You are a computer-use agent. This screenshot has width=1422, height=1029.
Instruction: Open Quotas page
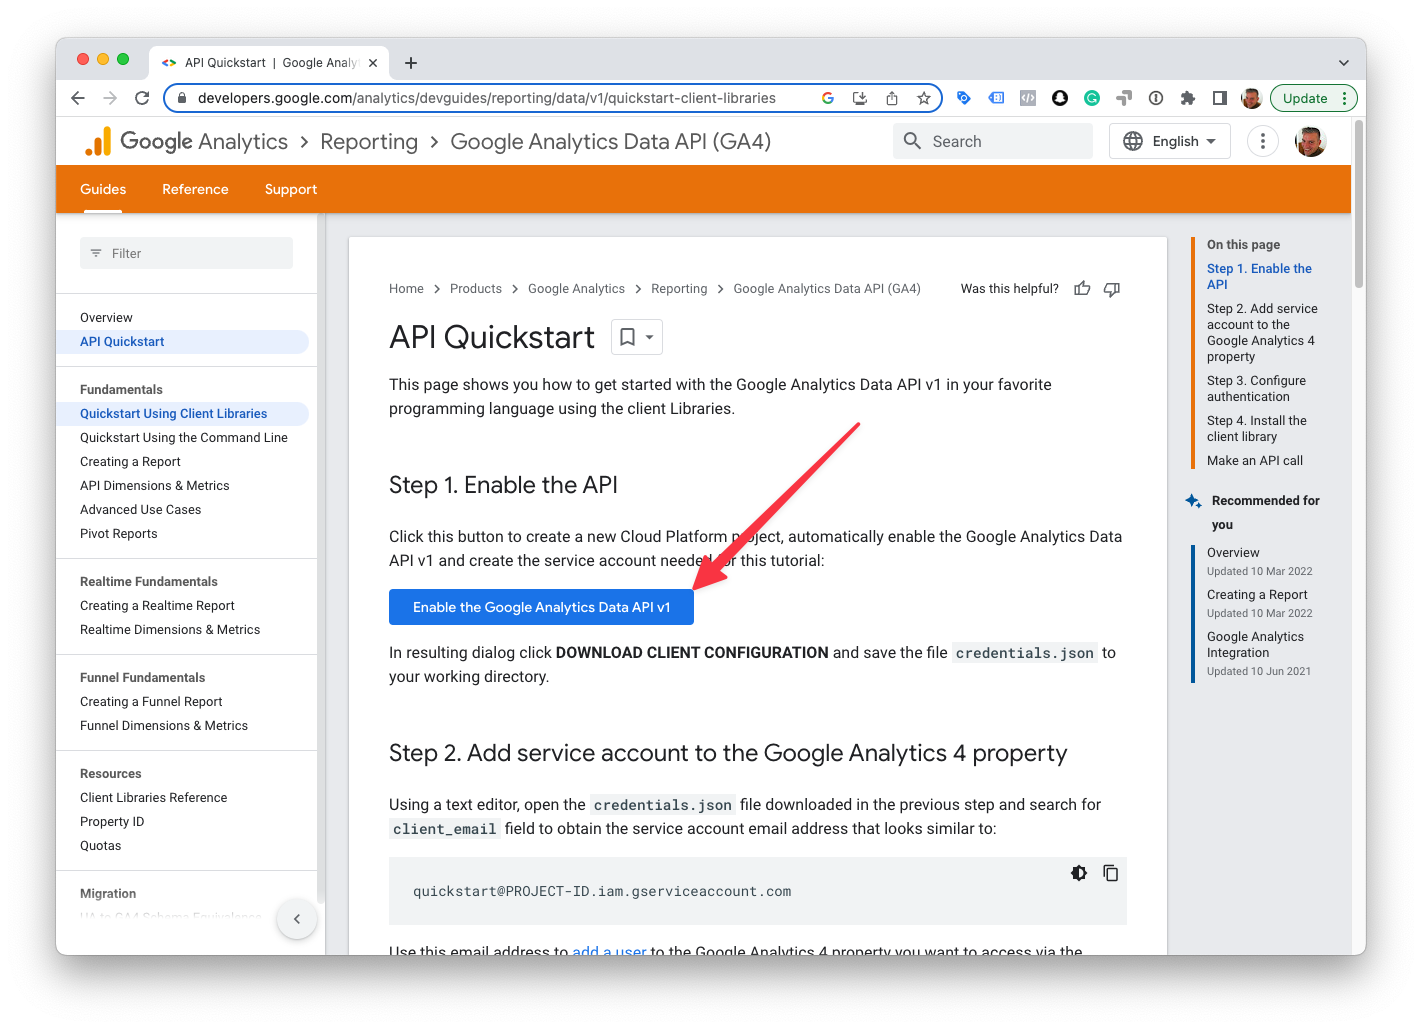click(100, 845)
